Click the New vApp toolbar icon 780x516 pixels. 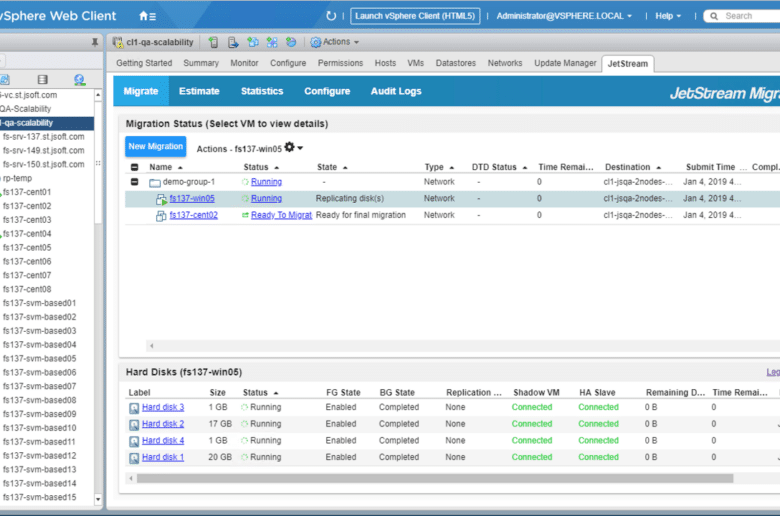(272, 42)
